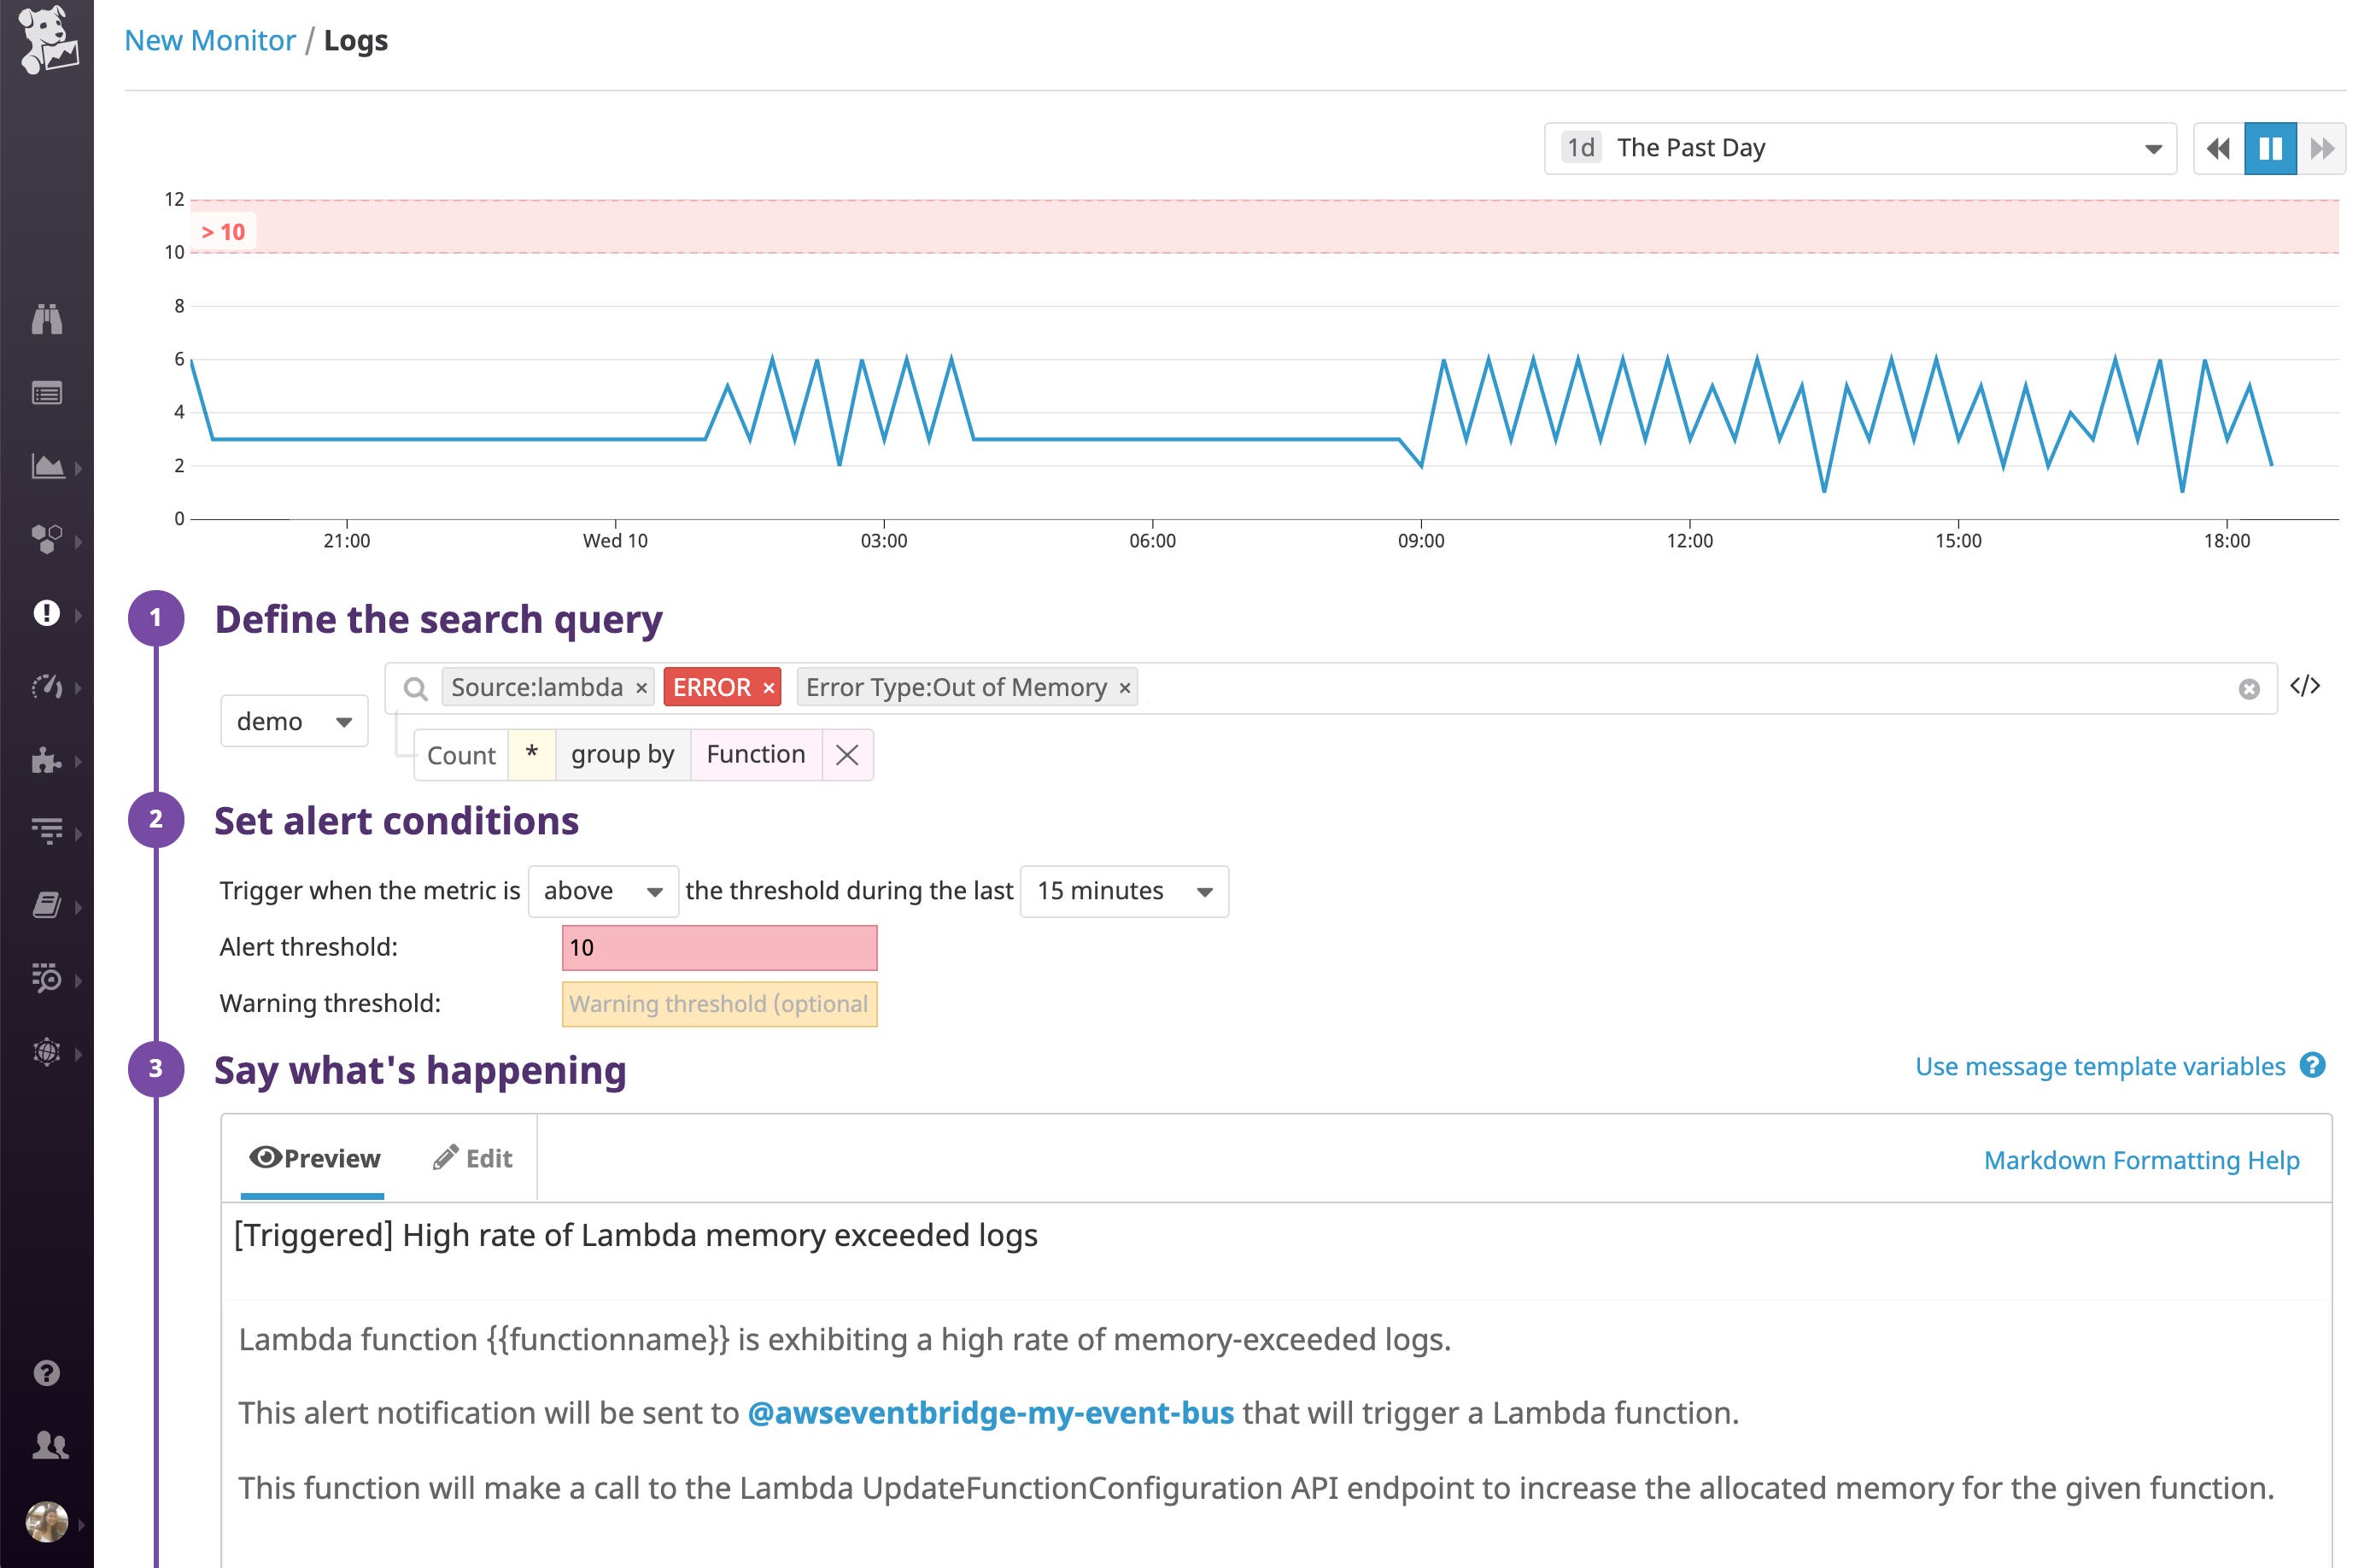Open the New Monitor breadcrumb link

click(x=209, y=40)
